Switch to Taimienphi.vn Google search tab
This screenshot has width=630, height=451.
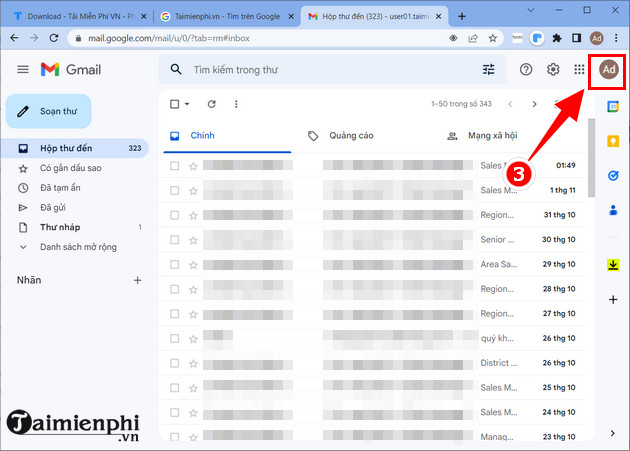[x=227, y=16]
